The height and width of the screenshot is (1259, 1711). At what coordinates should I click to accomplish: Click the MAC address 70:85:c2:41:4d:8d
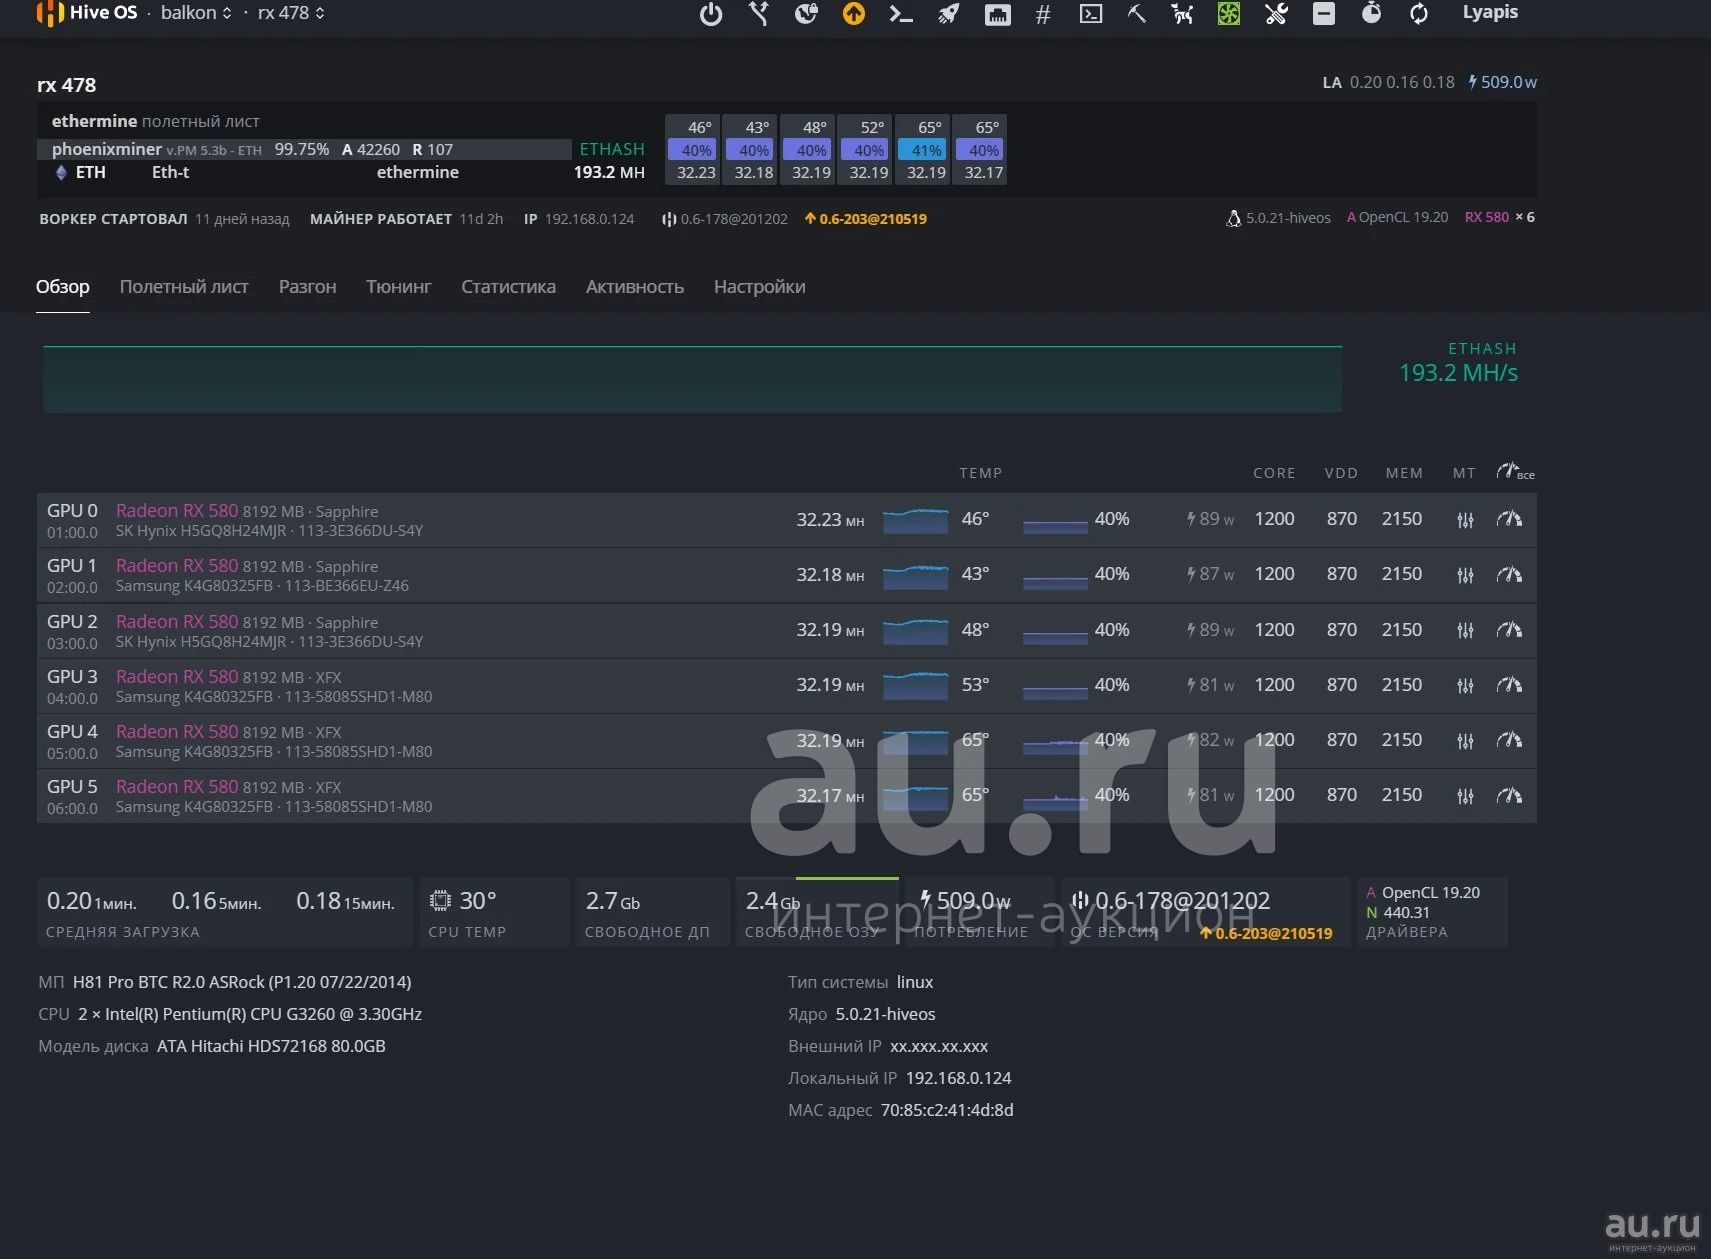pyautogui.click(x=947, y=1110)
